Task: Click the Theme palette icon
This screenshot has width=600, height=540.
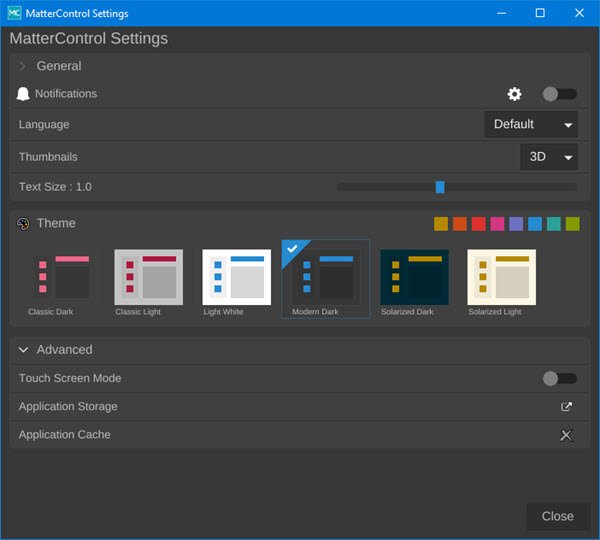Action: tap(23, 224)
